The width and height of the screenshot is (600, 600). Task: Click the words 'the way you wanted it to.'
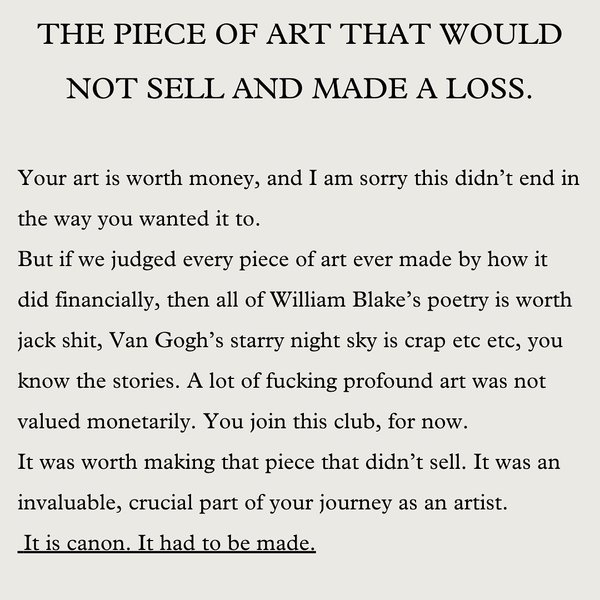tap(139, 219)
